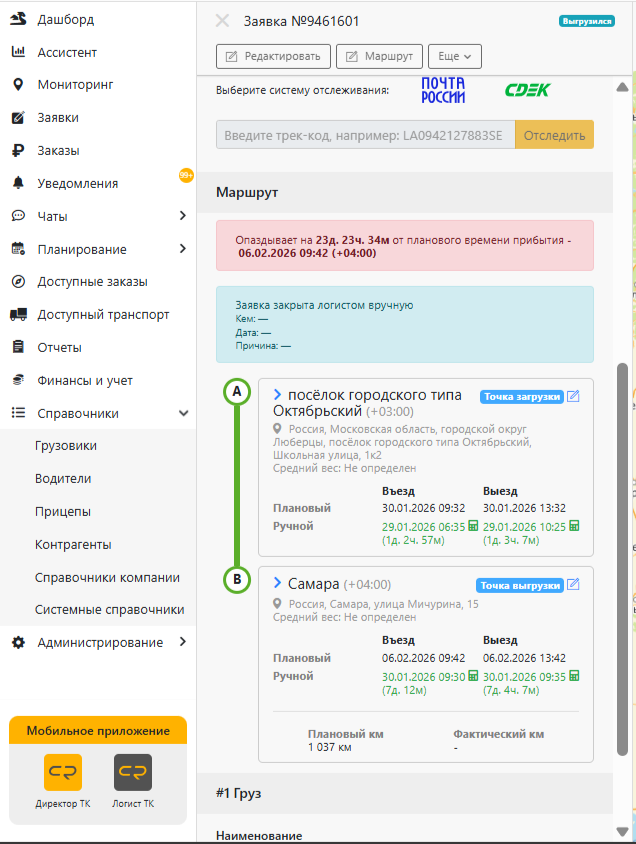Click the Точка выгрузки label
Image resolution: width=636 pixels, height=844 pixels.
click(x=520, y=585)
